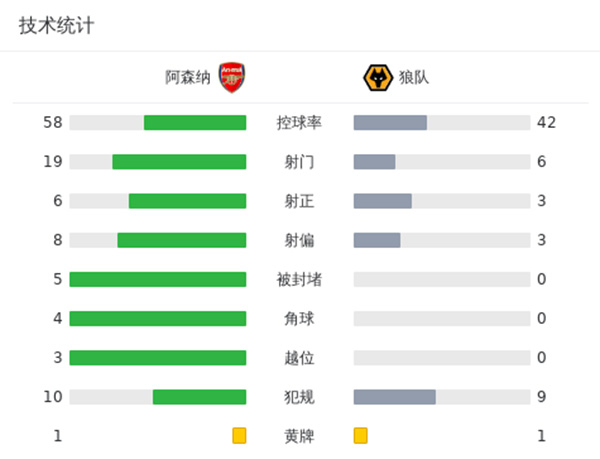This screenshot has width=600, height=459.
Task: Open the 狼队 team name link
Action: coord(413,78)
